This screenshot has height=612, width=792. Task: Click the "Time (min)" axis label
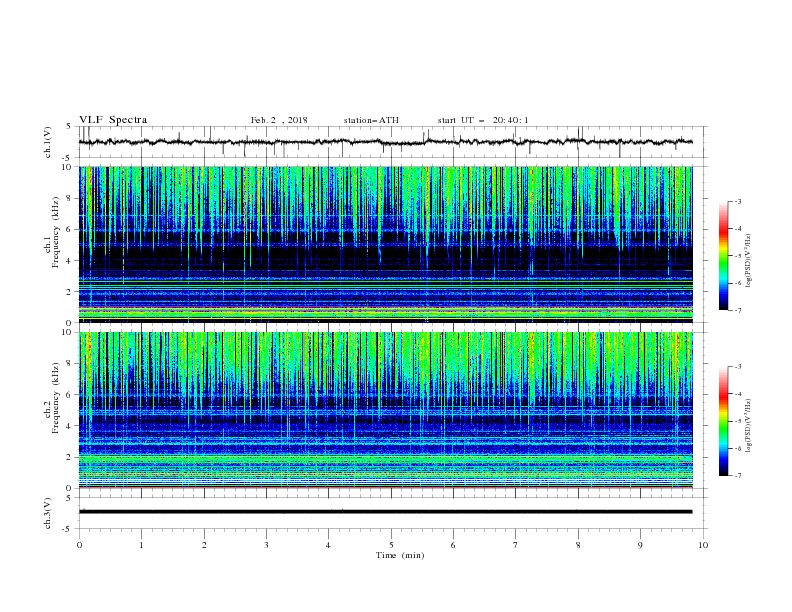click(400, 555)
